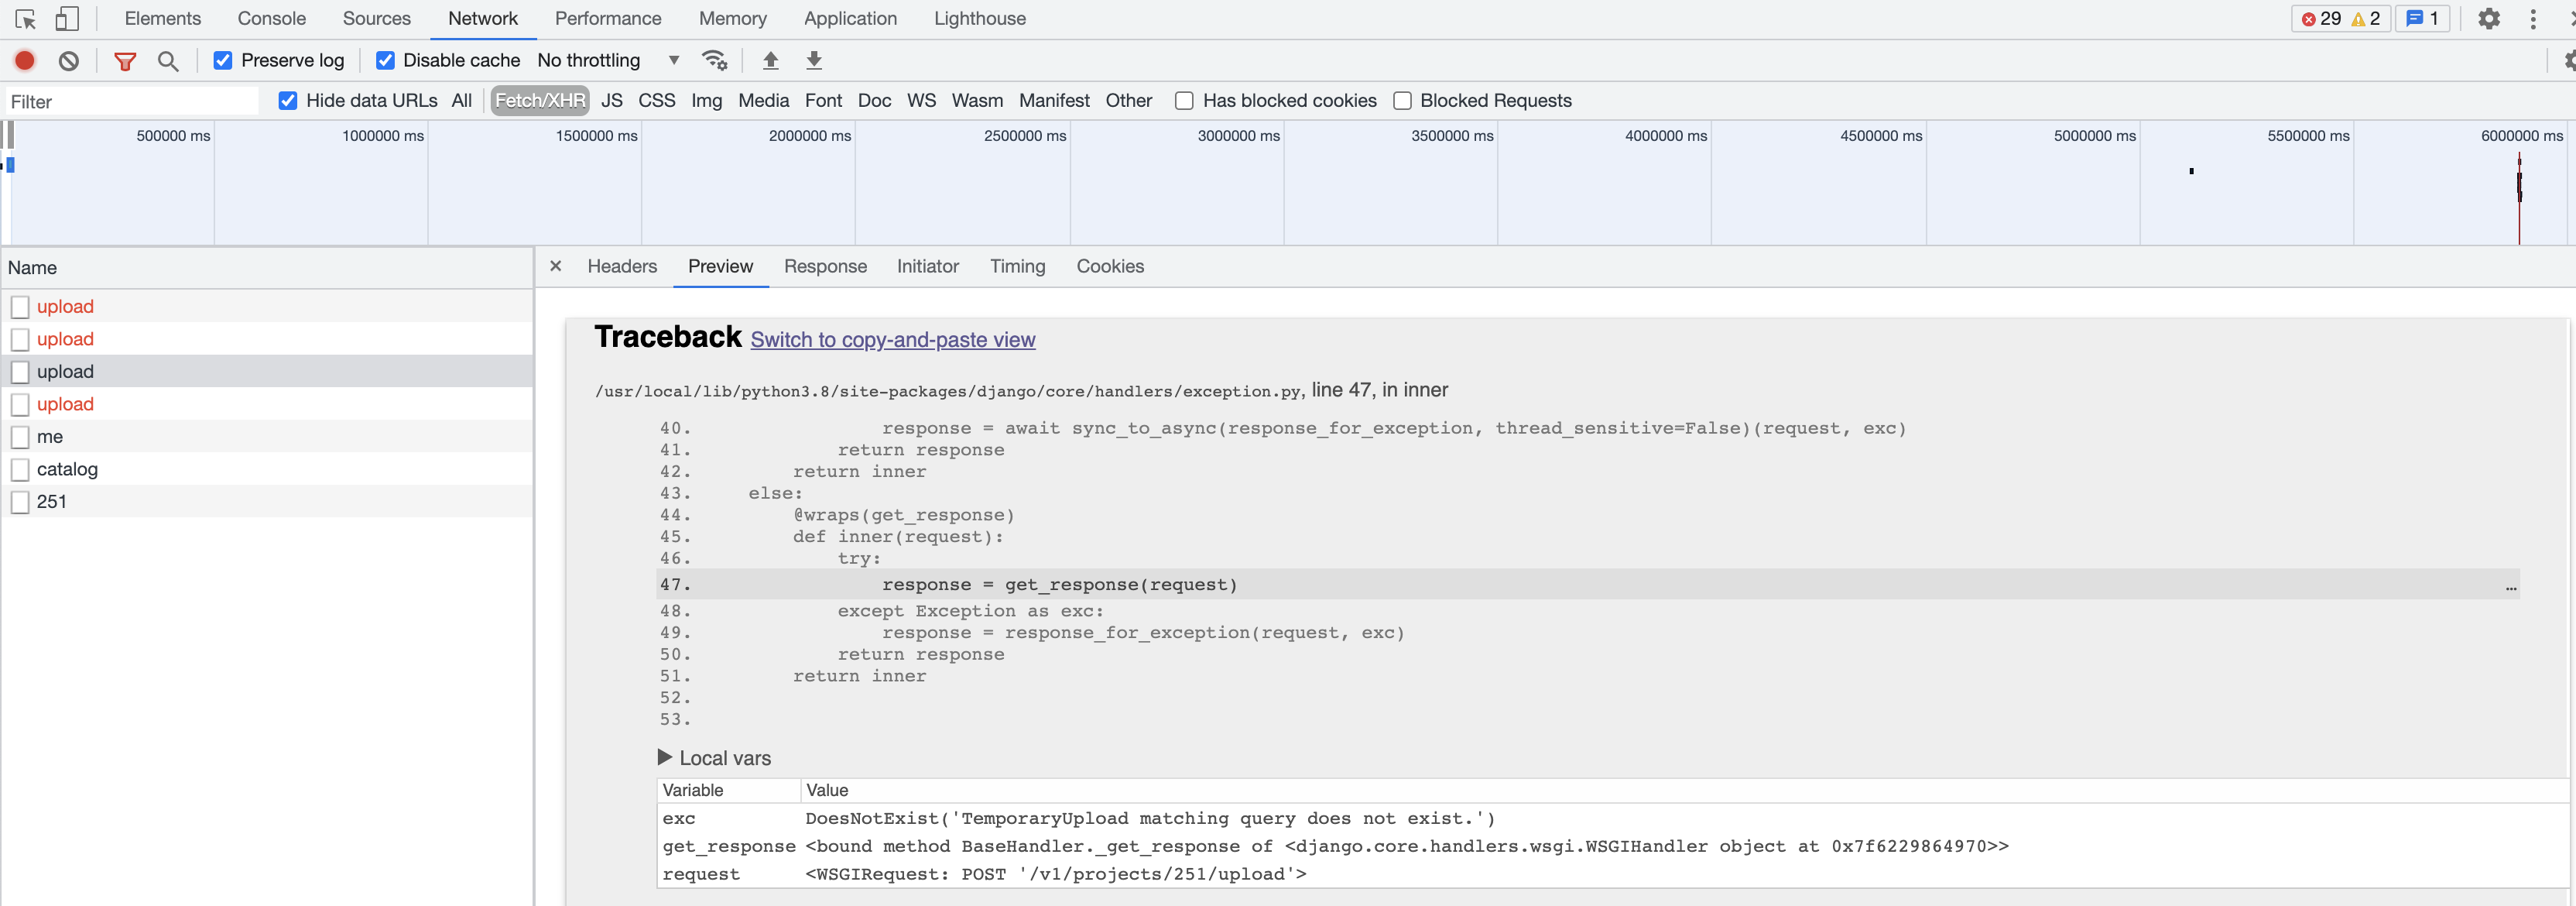The width and height of the screenshot is (2576, 906).
Task: Uncheck Disable cache
Action: click(385, 60)
